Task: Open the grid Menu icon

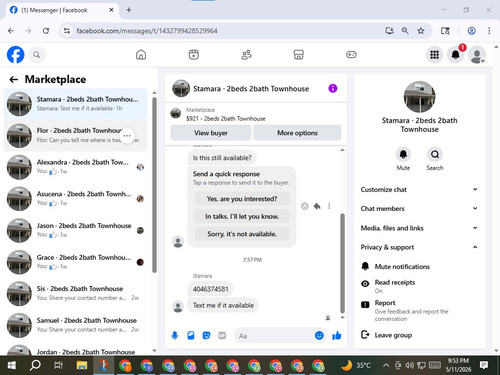Action: click(434, 55)
